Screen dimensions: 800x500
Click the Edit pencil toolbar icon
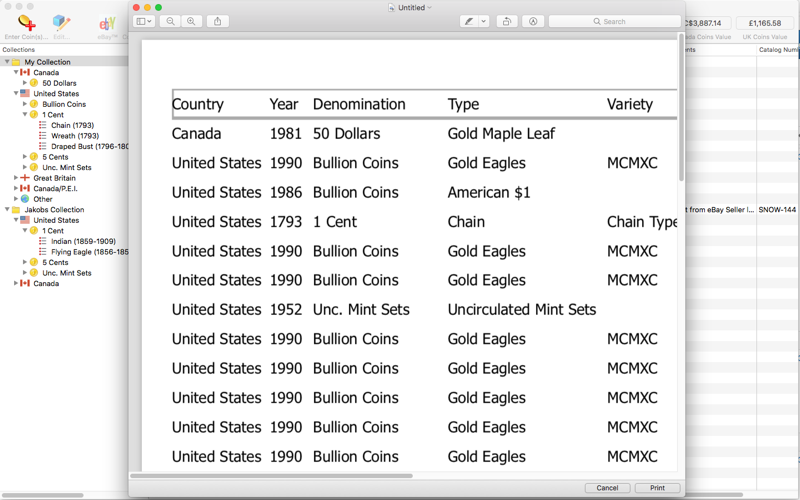tap(61, 23)
